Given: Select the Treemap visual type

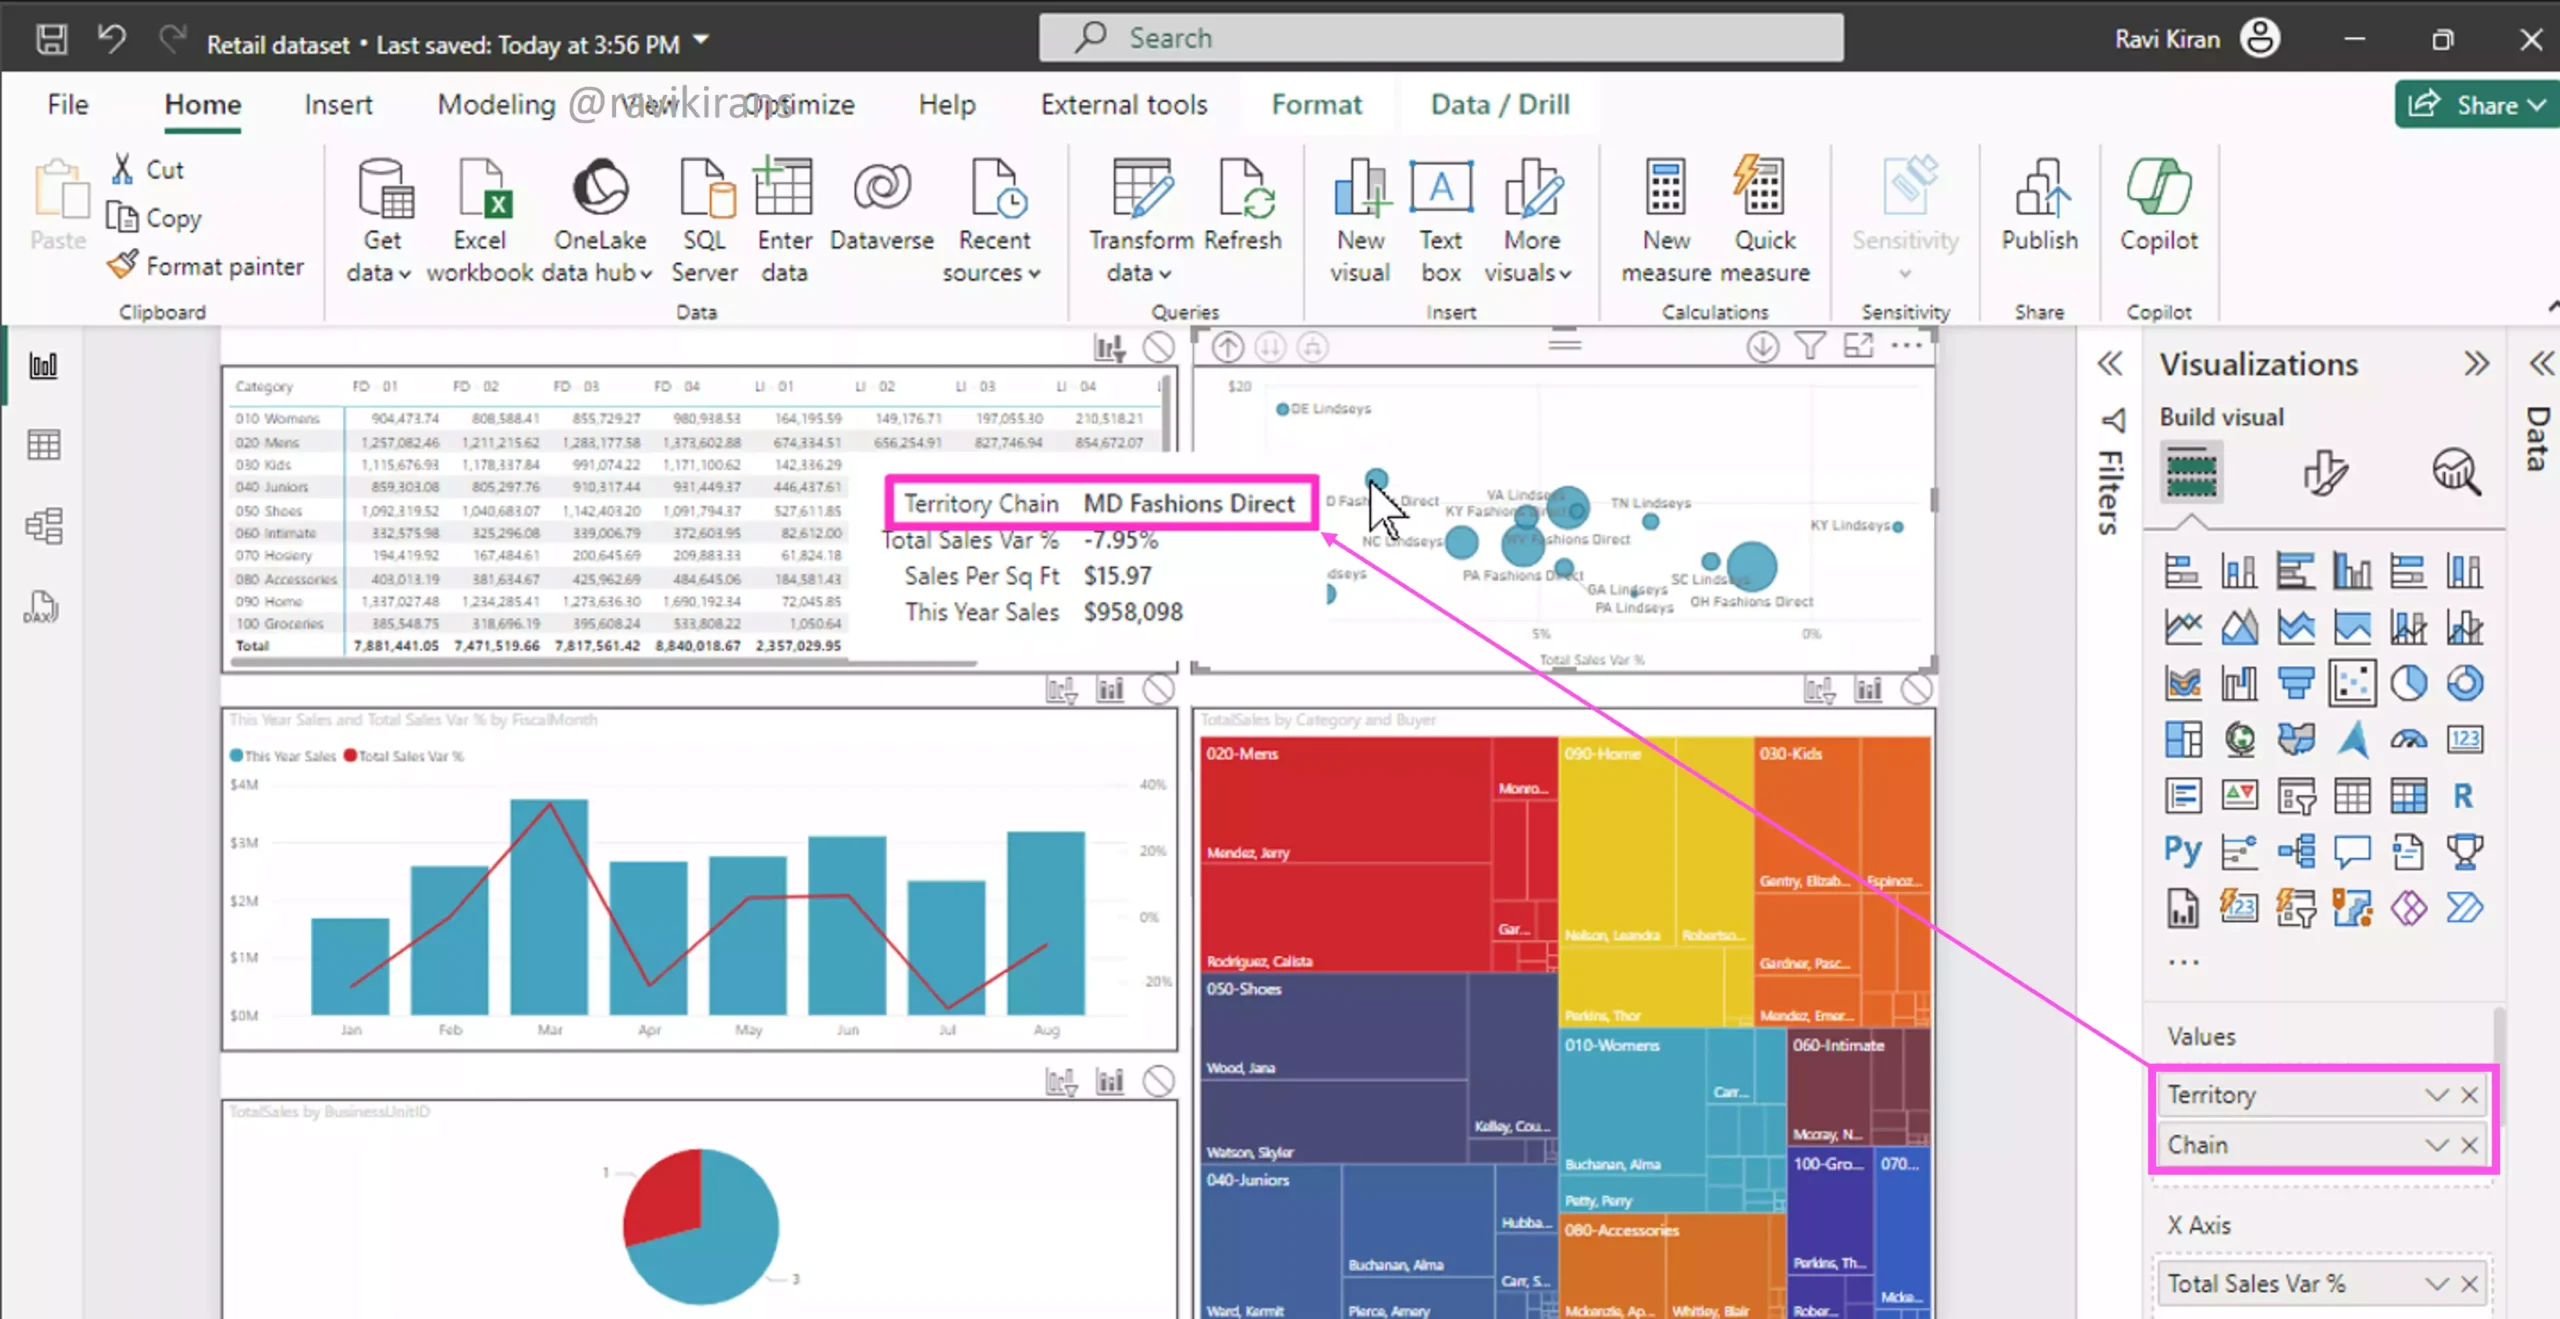Looking at the screenshot, I should 2183,740.
